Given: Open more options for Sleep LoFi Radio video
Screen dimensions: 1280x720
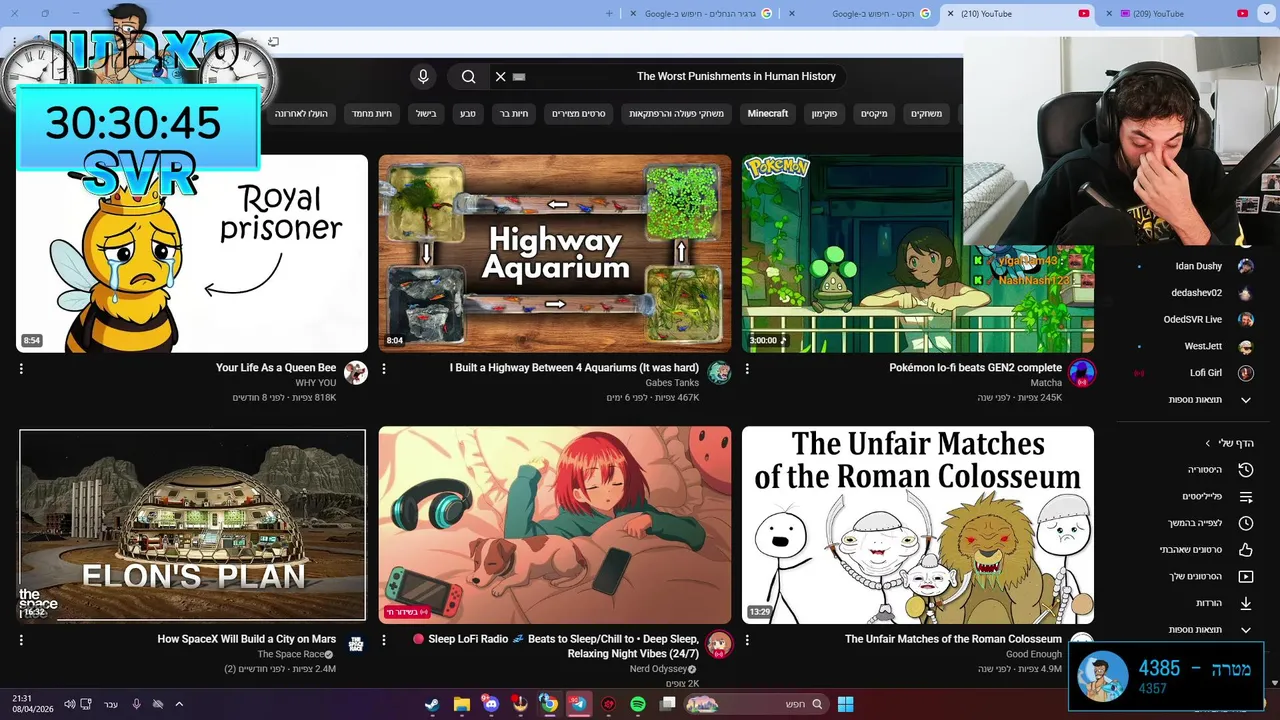Looking at the screenshot, I should click(384, 640).
